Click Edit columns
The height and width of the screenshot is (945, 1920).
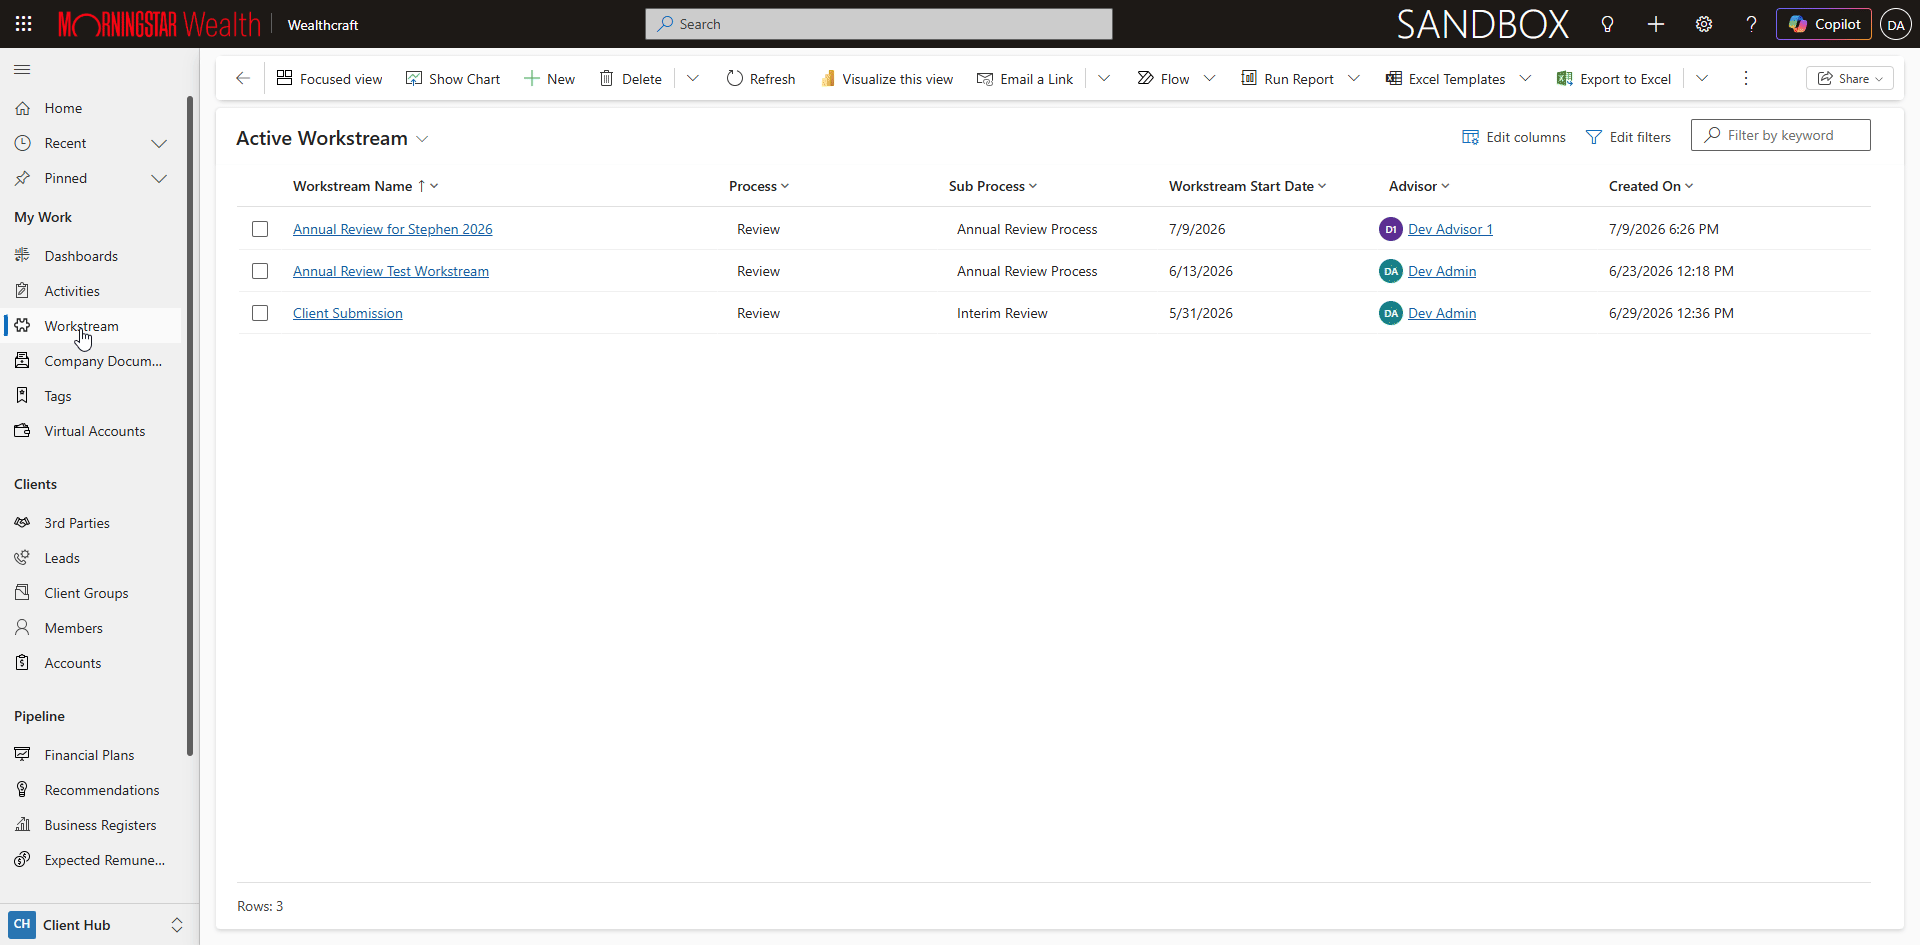[1514, 137]
